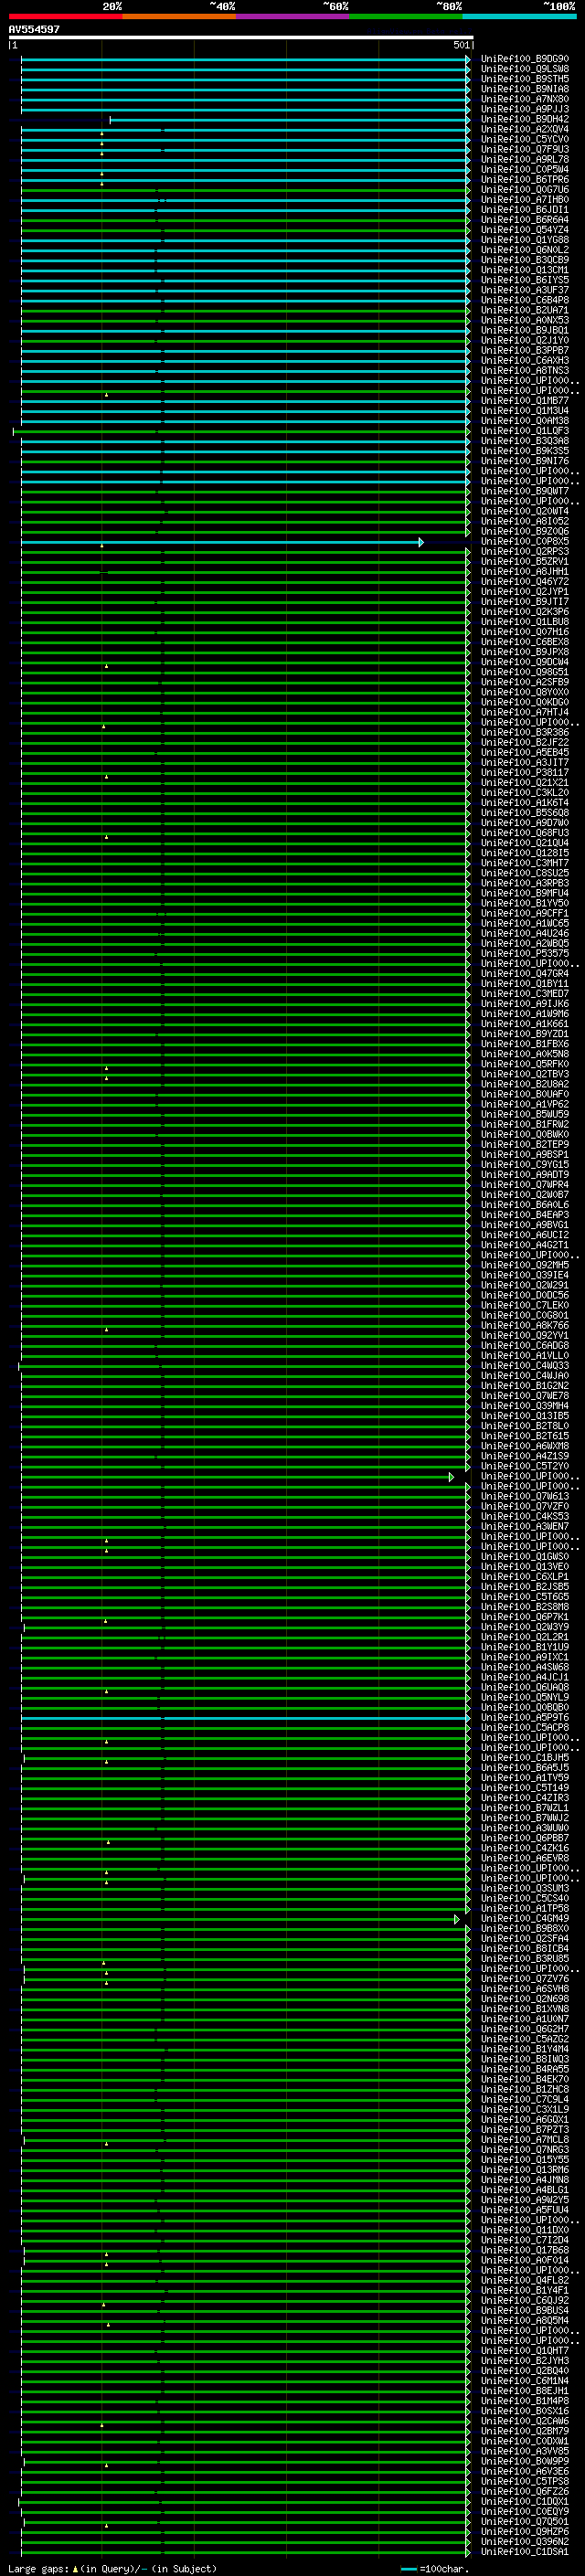Select label UniRef100_Q0G7U6
Viewport: 585px width, 2576px height.
pyautogui.click(x=525, y=190)
